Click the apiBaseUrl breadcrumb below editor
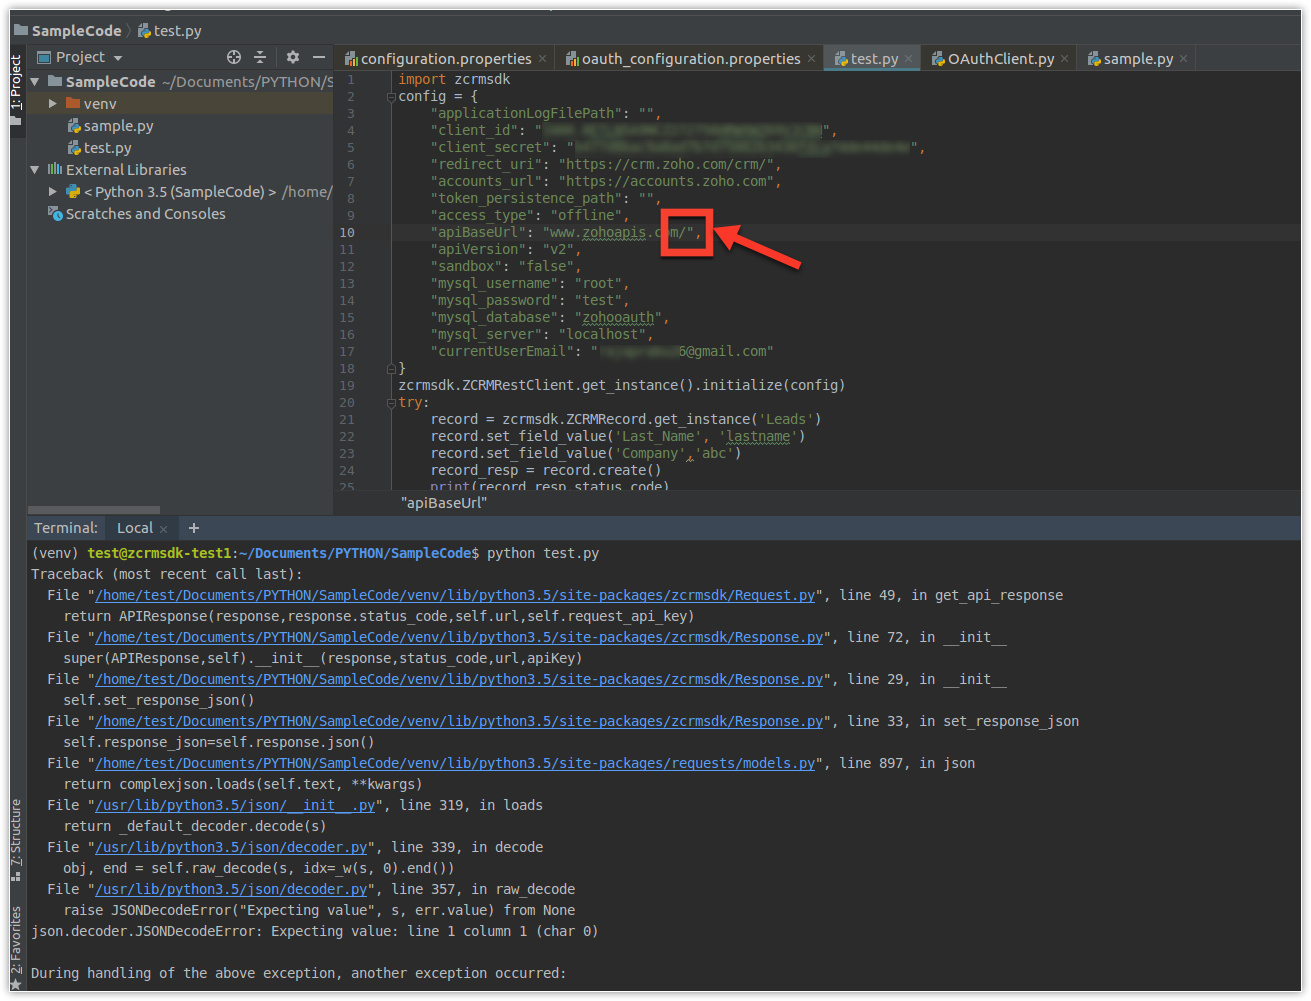 click(x=444, y=503)
